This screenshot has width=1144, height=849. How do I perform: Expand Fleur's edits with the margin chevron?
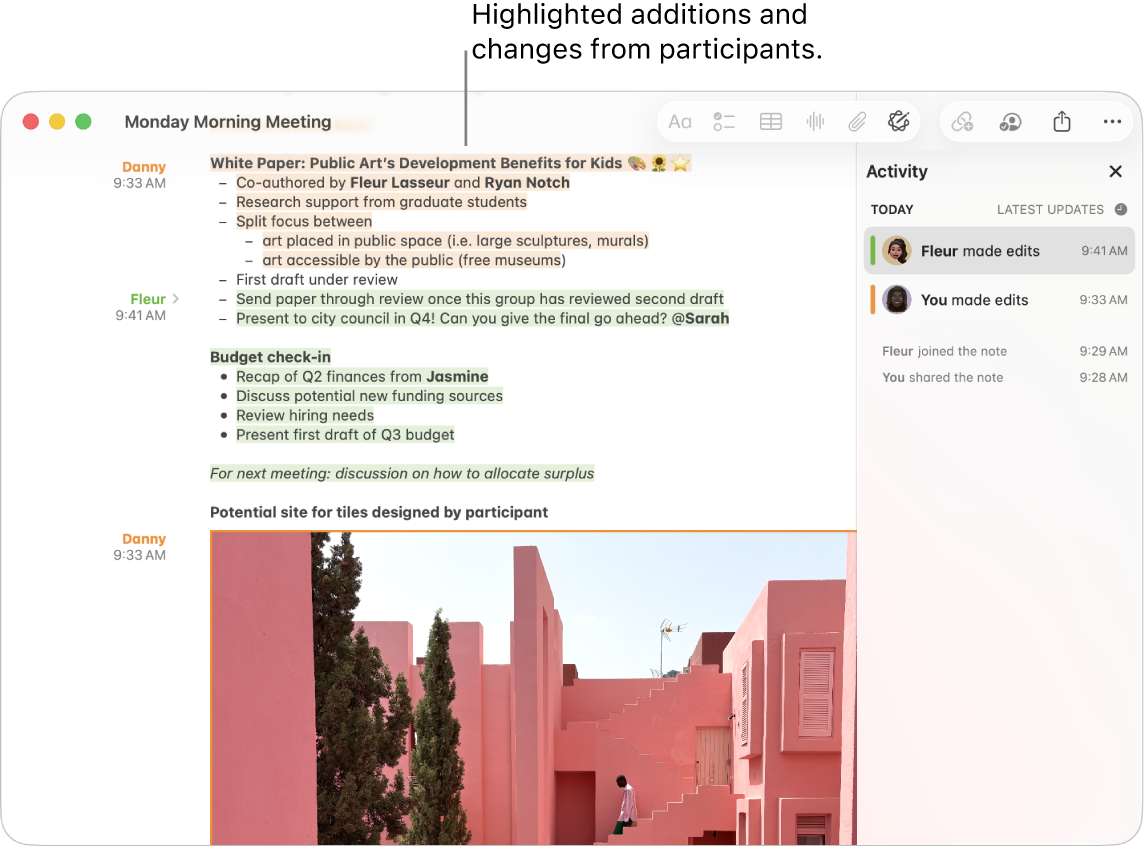(175, 298)
